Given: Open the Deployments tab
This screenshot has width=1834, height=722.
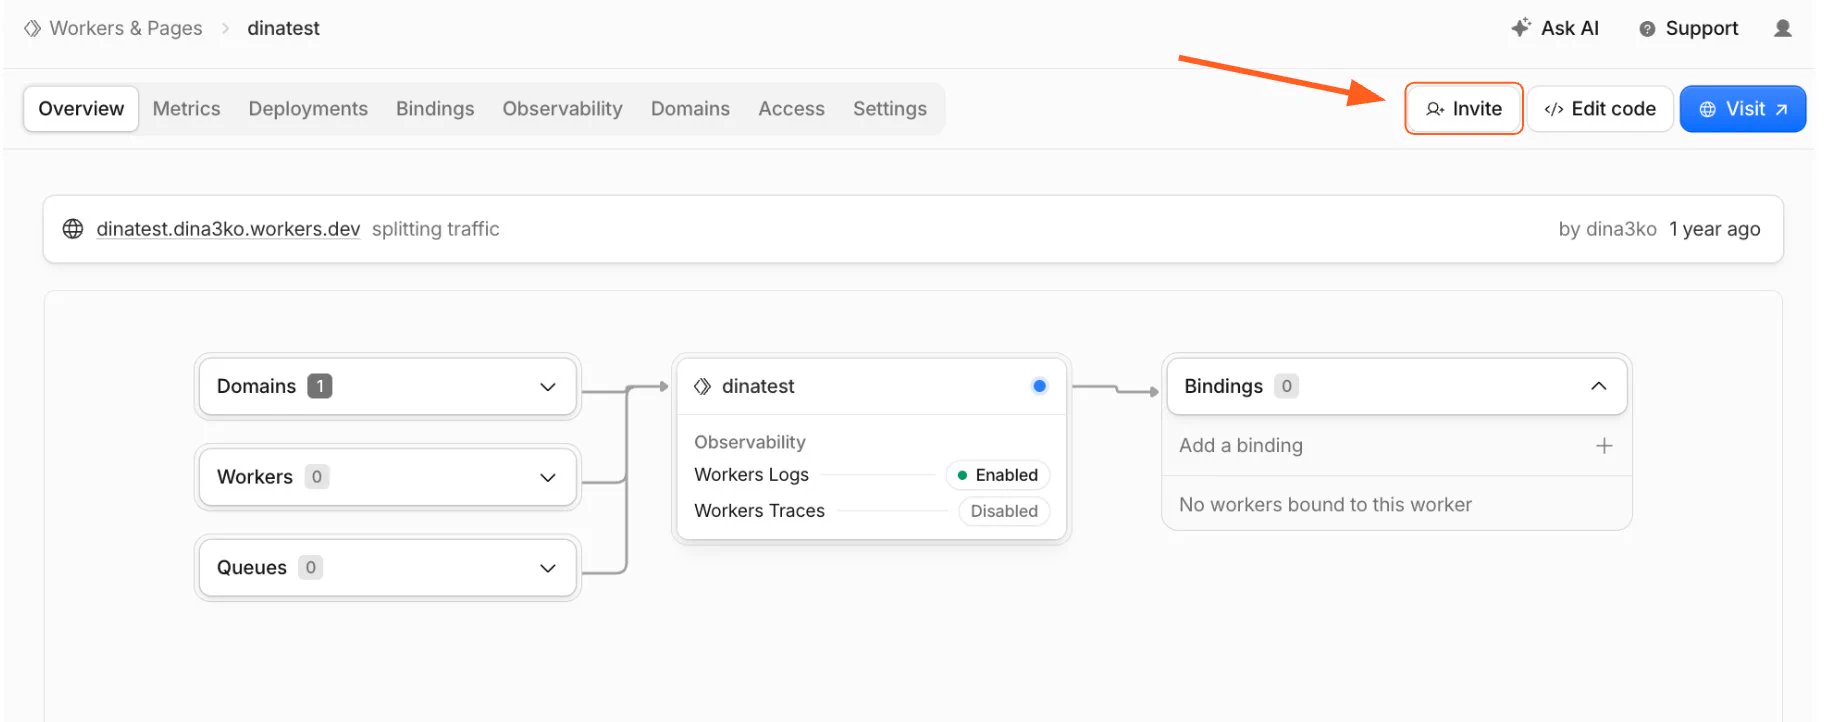Looking at the screenshot, I should pos(308,109).
